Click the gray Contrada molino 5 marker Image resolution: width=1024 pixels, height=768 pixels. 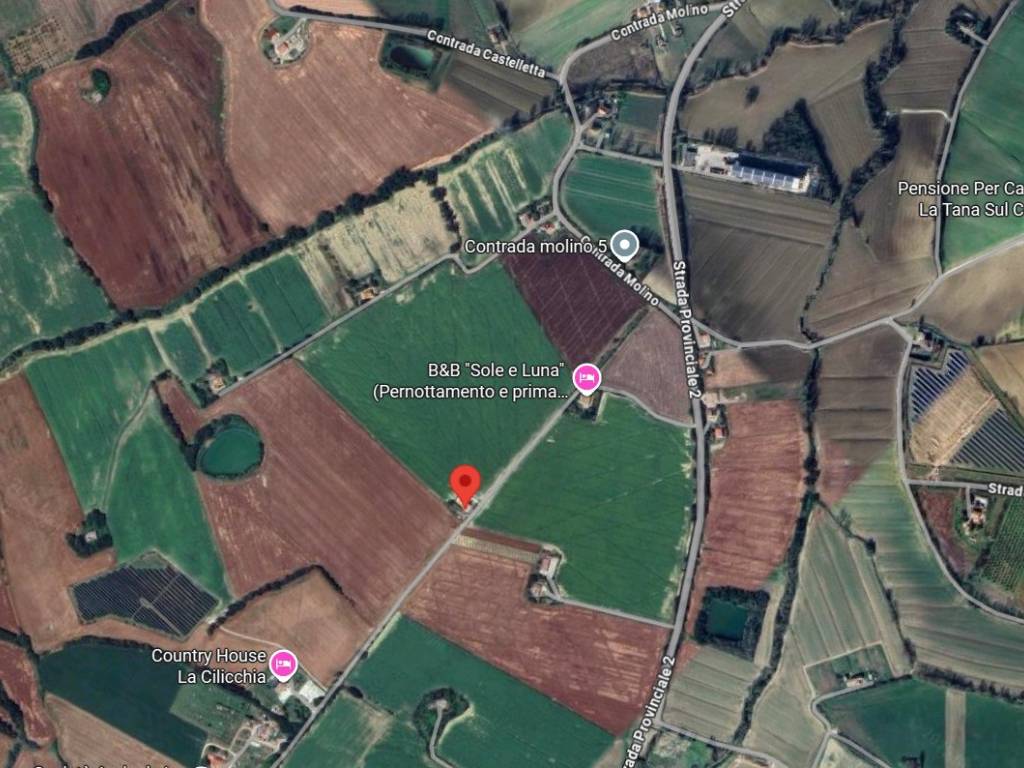(625, 246)
